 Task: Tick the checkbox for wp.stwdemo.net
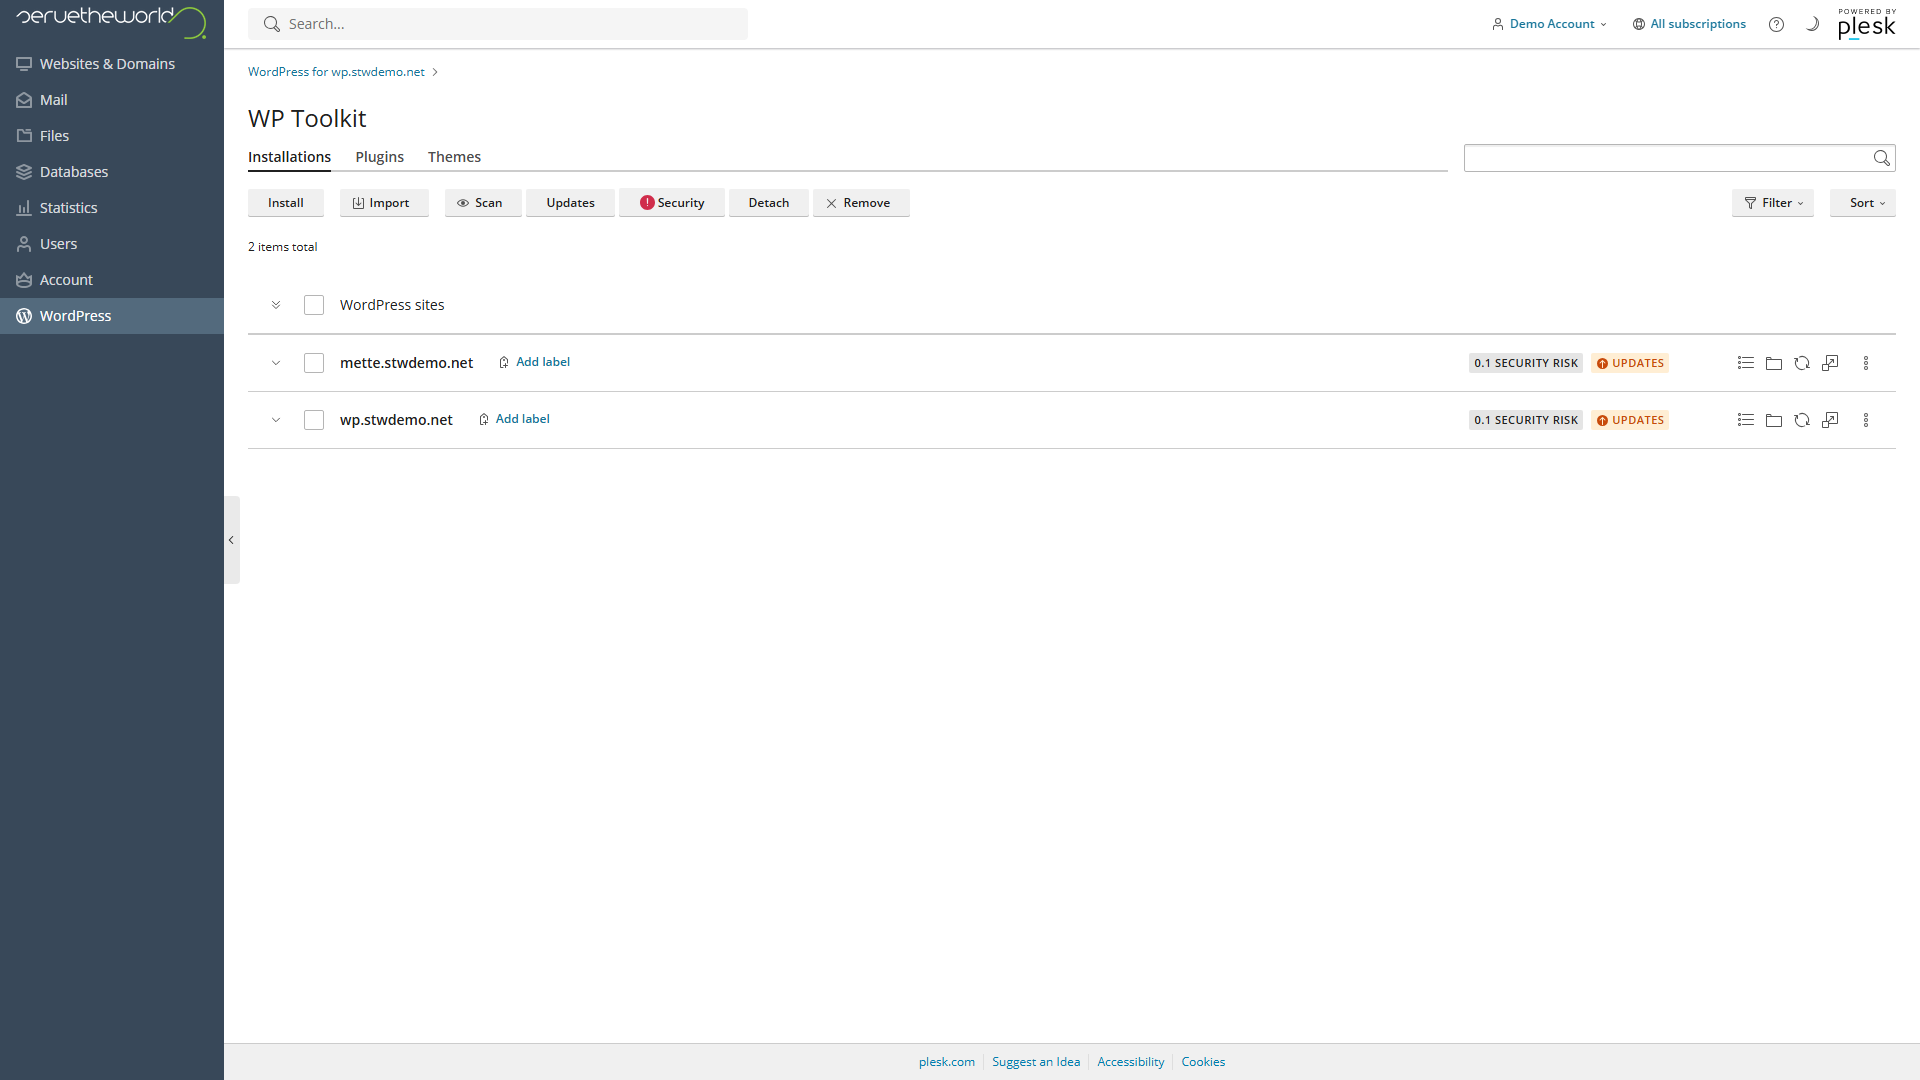(x=314, y=420)
